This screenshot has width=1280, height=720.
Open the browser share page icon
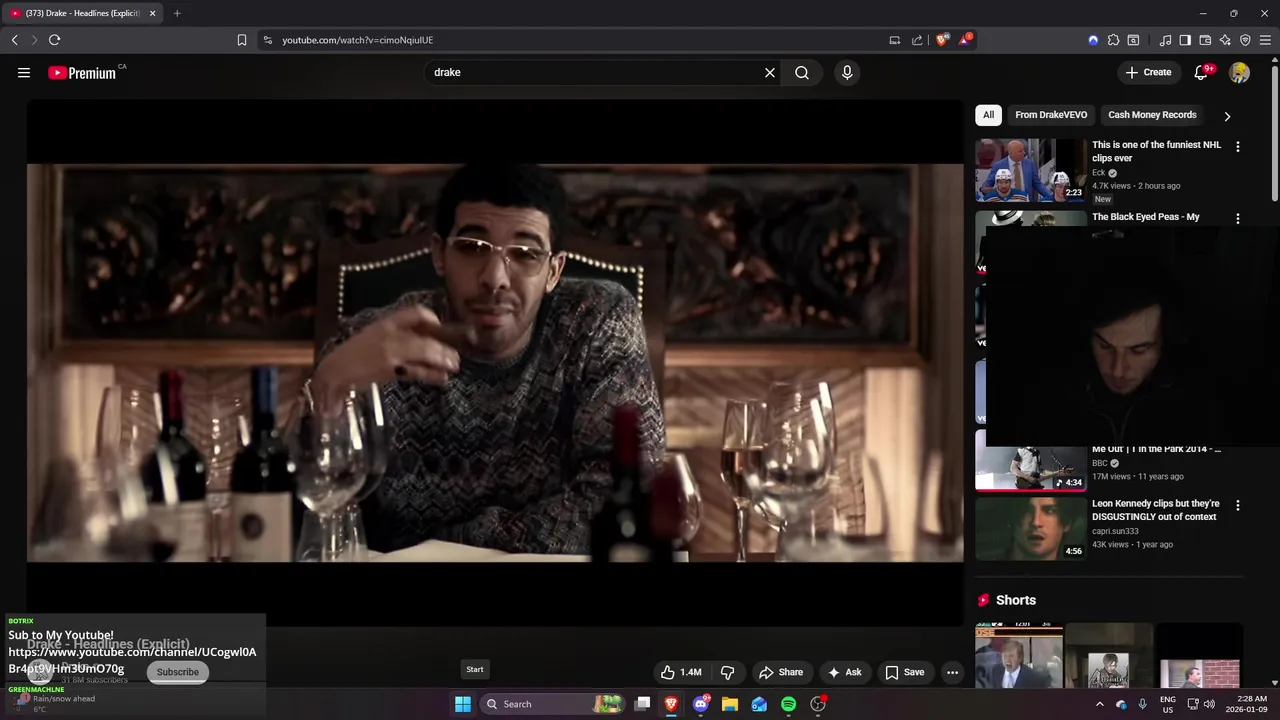click(917, 40)
